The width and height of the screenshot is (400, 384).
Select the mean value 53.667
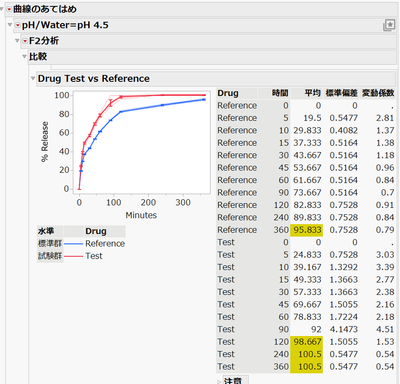[307, 168]
